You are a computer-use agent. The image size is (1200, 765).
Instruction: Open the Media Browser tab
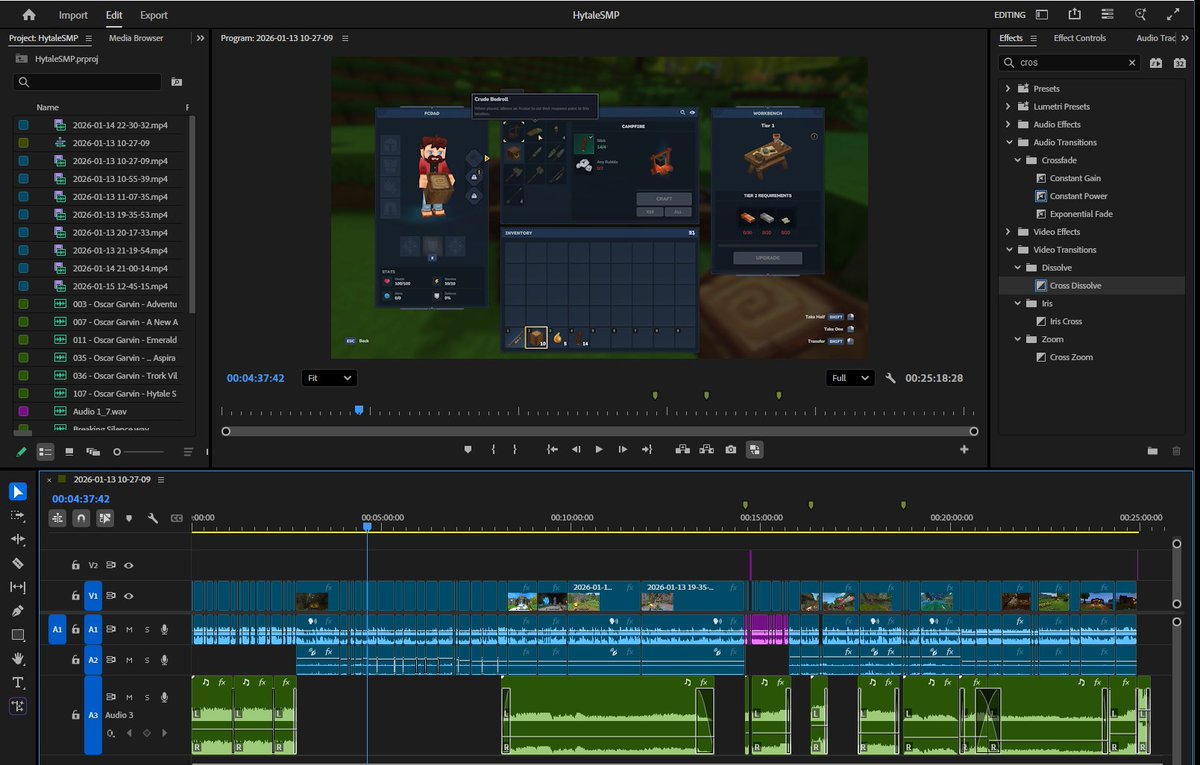click(x=136, y=38)
